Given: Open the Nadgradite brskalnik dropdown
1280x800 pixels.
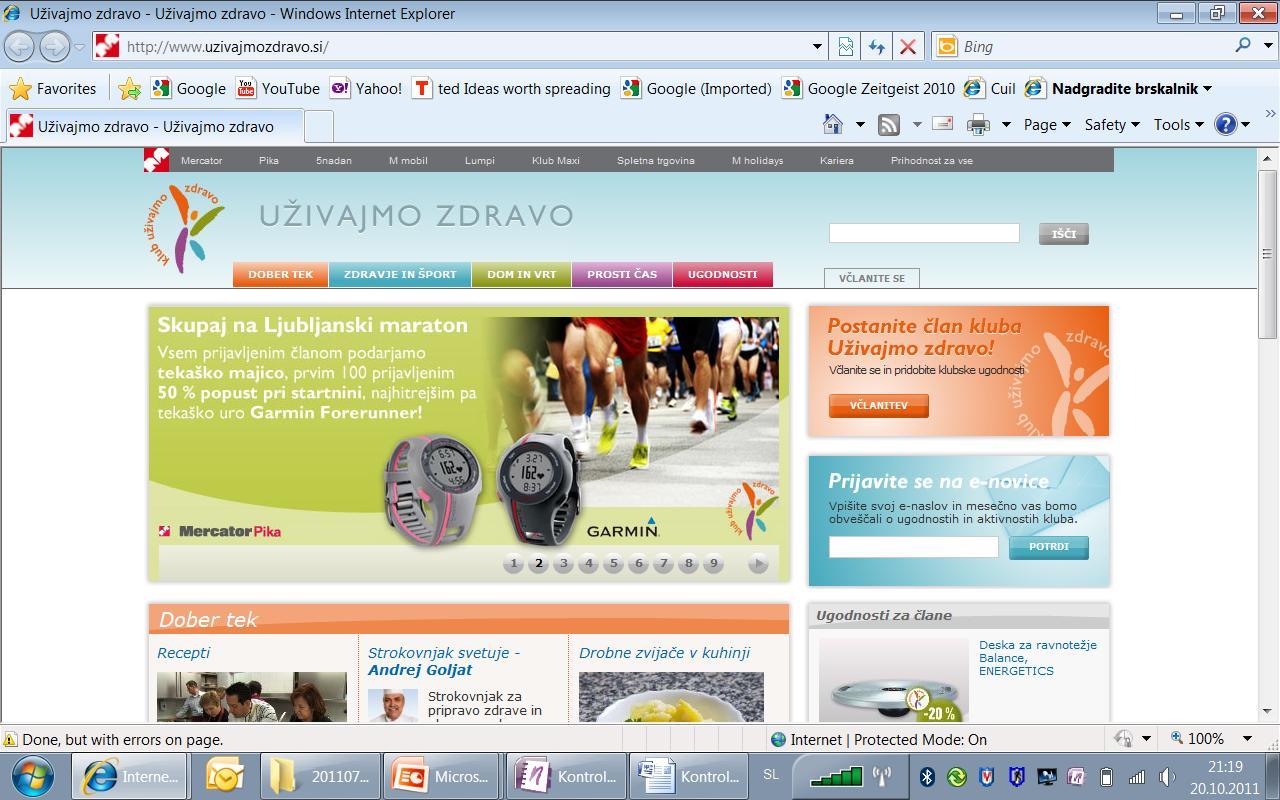Looking at the screenshot, I should (x=1132, y=88).
